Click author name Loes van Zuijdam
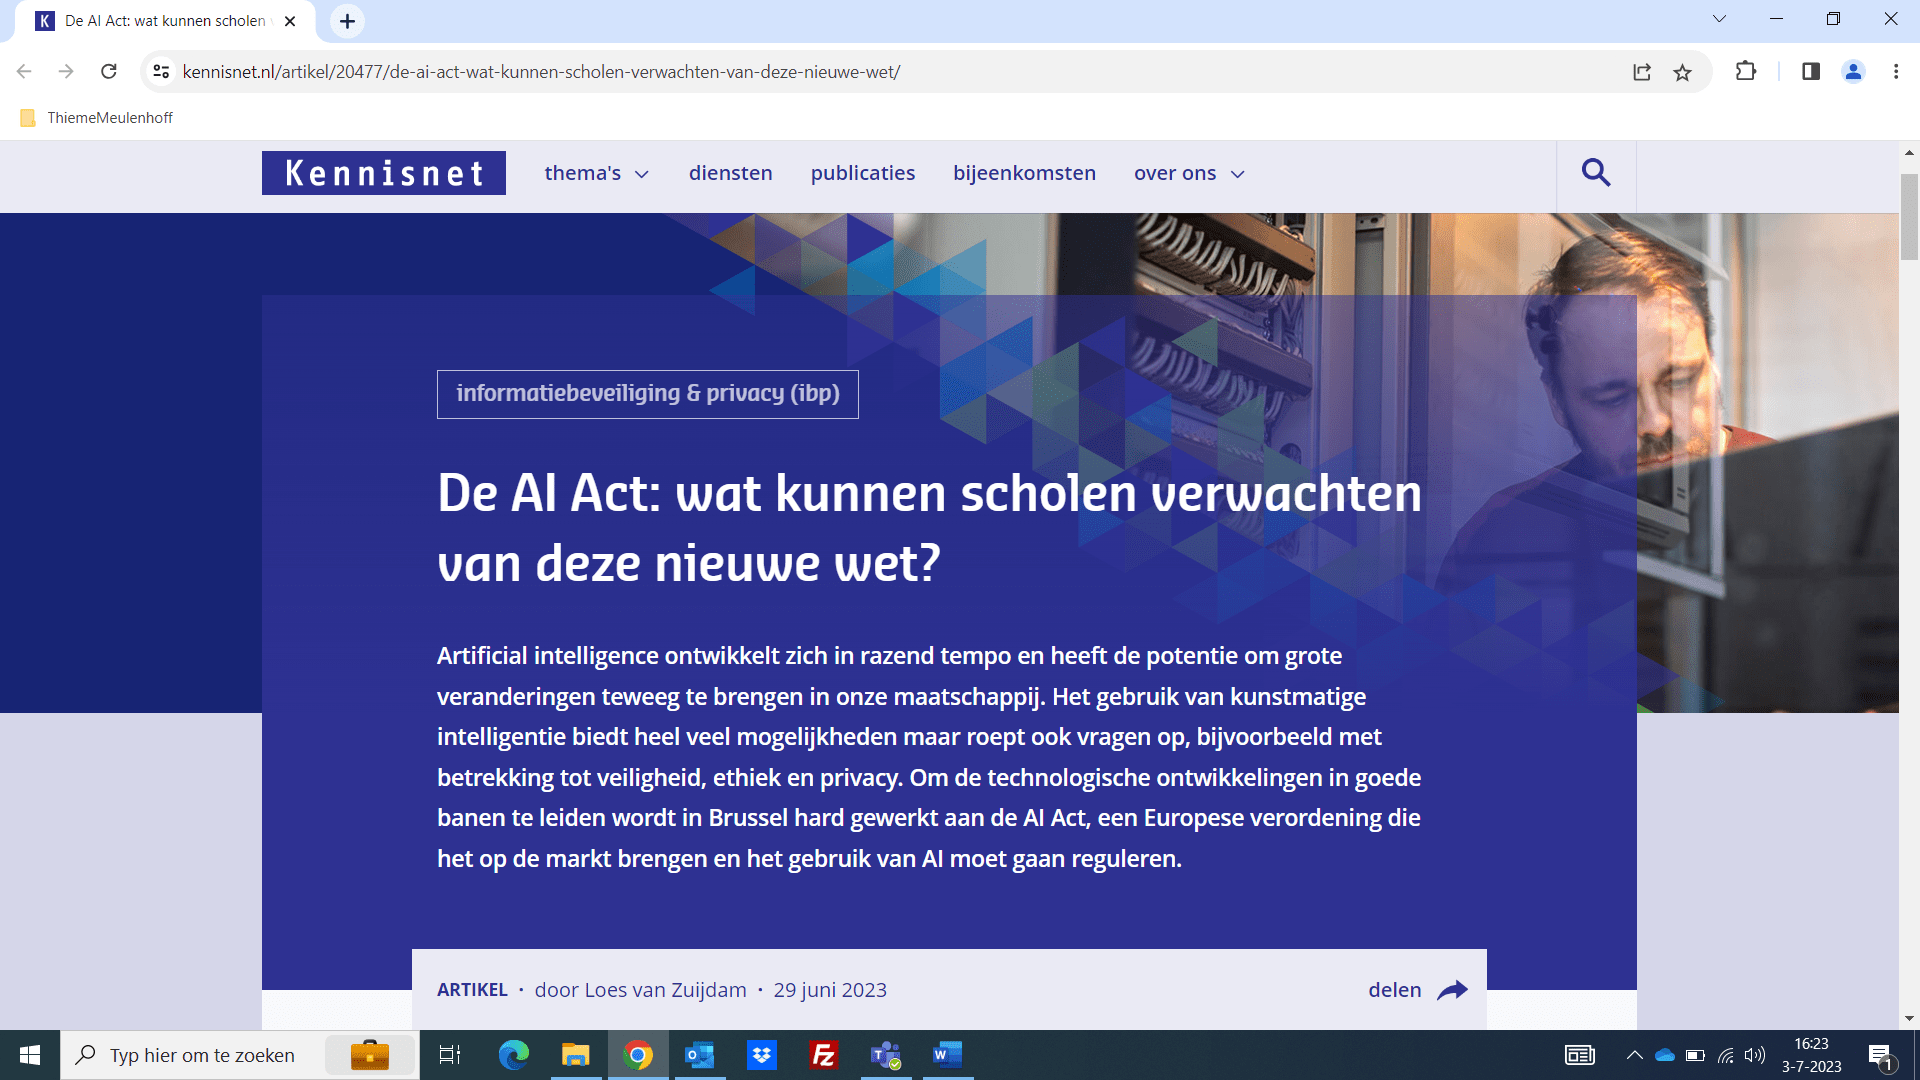 (665, 990)
